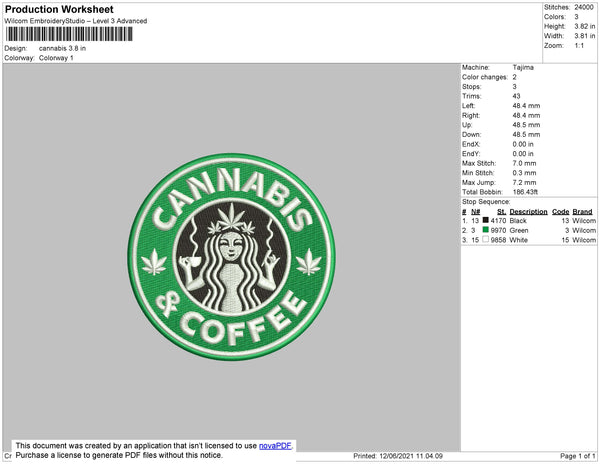The width and height of the screenshot is (600, 464).
Task: Click the Production Worksheet title
Action: 59,9
